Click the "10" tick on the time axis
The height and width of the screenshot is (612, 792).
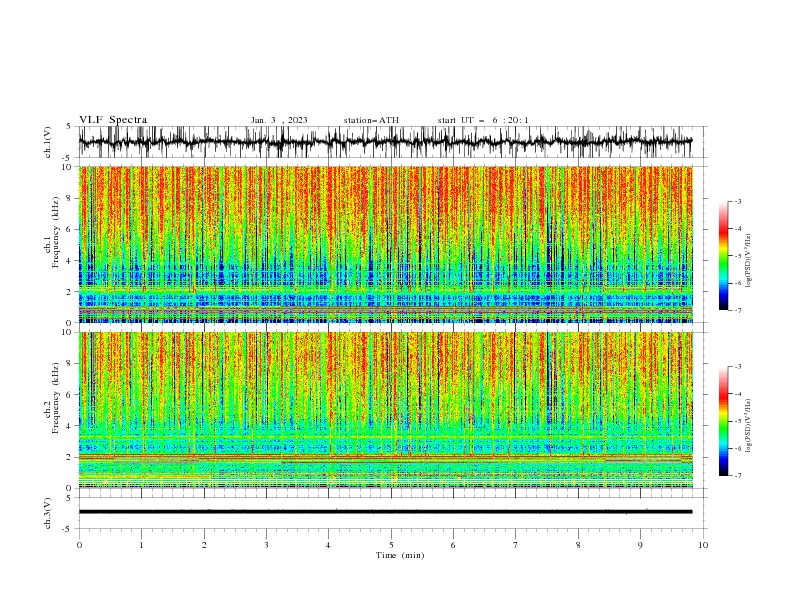pos(703,545)
